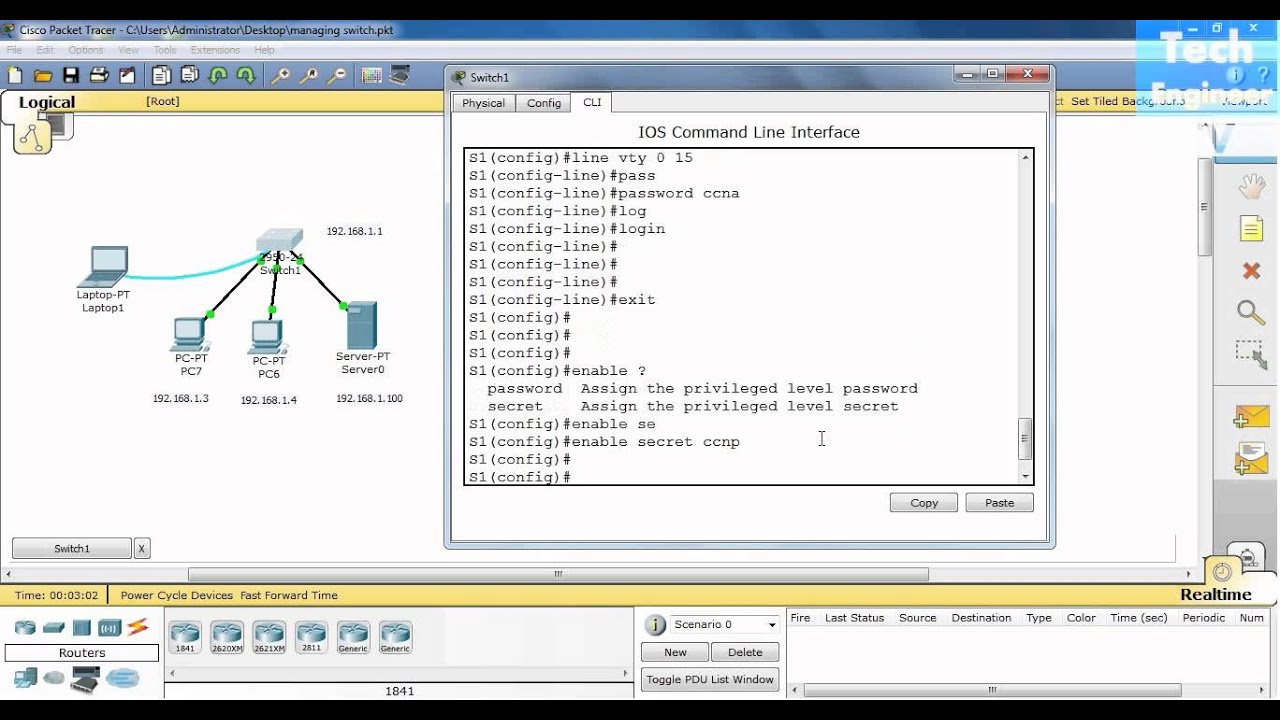Click the Paste button in the CLI
The height and width of the screenshot is (720, 1280).
click(999, 503)
